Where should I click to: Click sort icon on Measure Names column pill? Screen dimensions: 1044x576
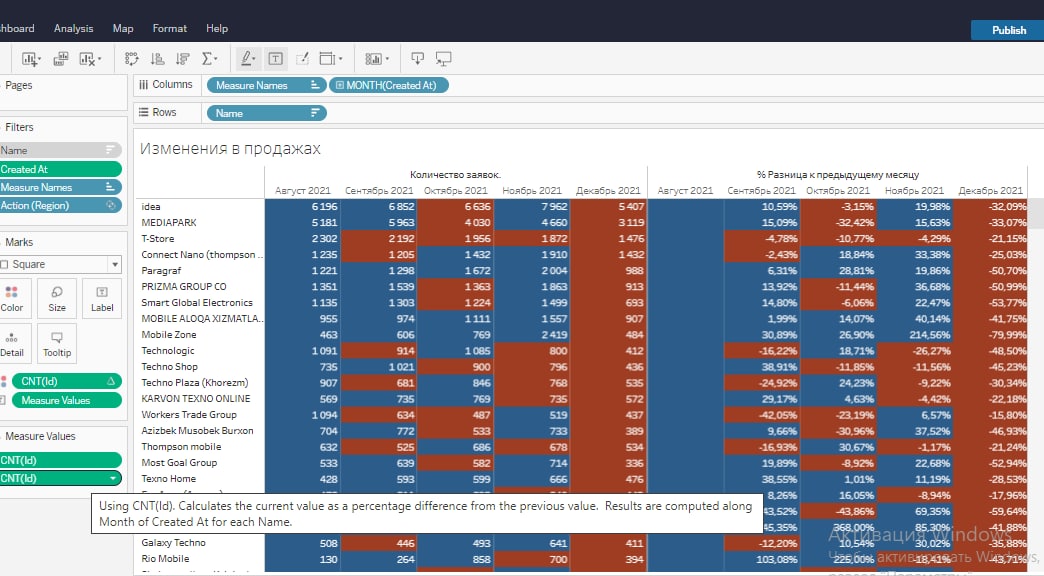(315, 85)
